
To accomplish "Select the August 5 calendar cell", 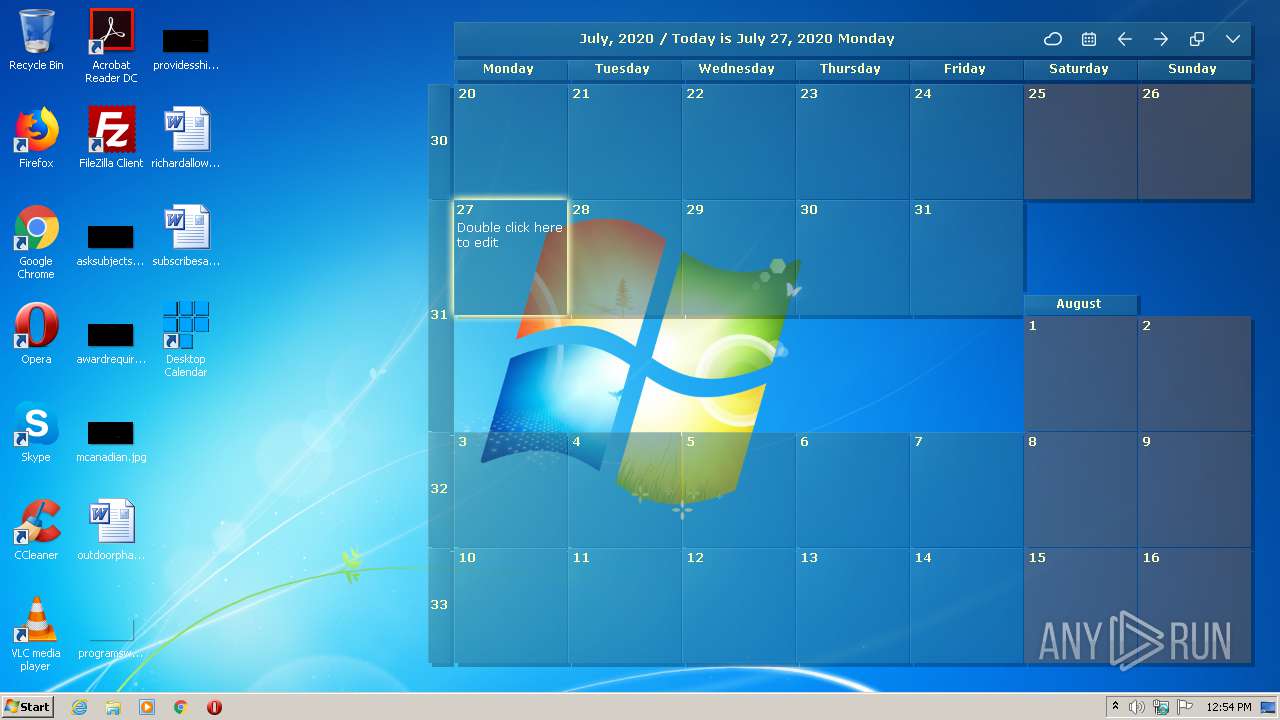I will tap(738, 490).
